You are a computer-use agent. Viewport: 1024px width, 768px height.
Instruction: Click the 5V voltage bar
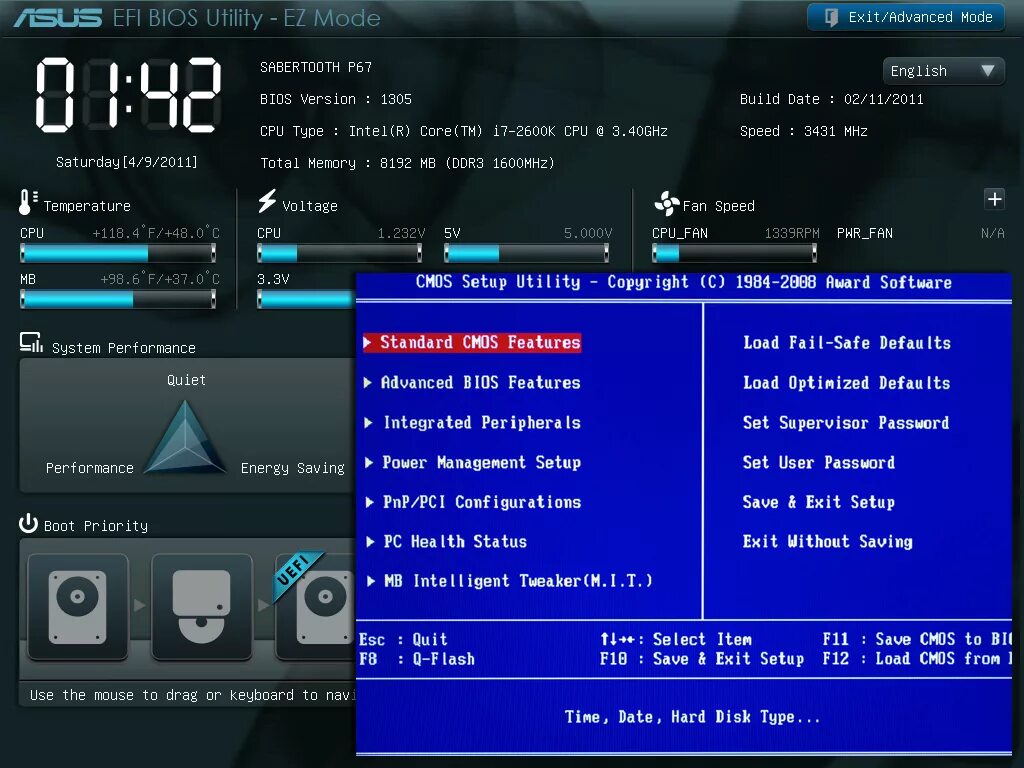pos(526,253)
